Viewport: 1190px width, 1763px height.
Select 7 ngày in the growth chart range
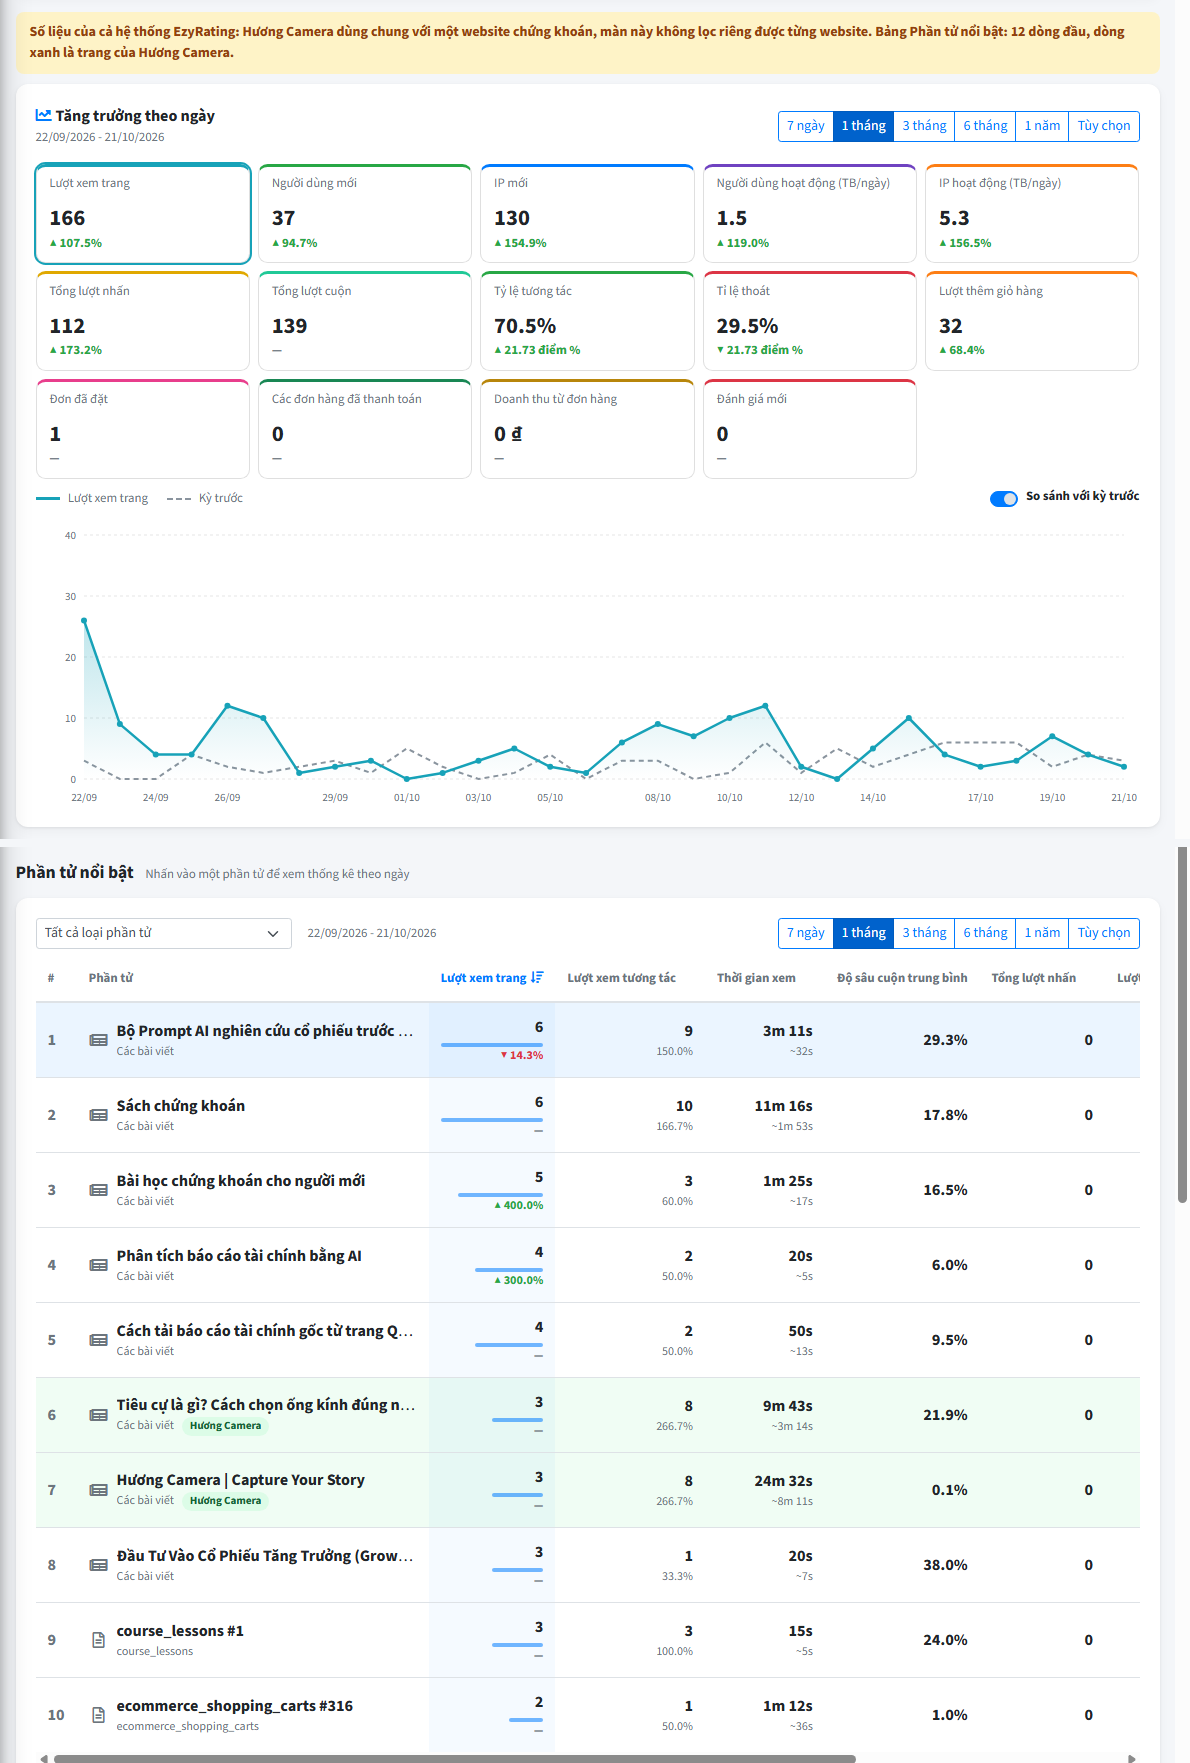coord(805,126)
